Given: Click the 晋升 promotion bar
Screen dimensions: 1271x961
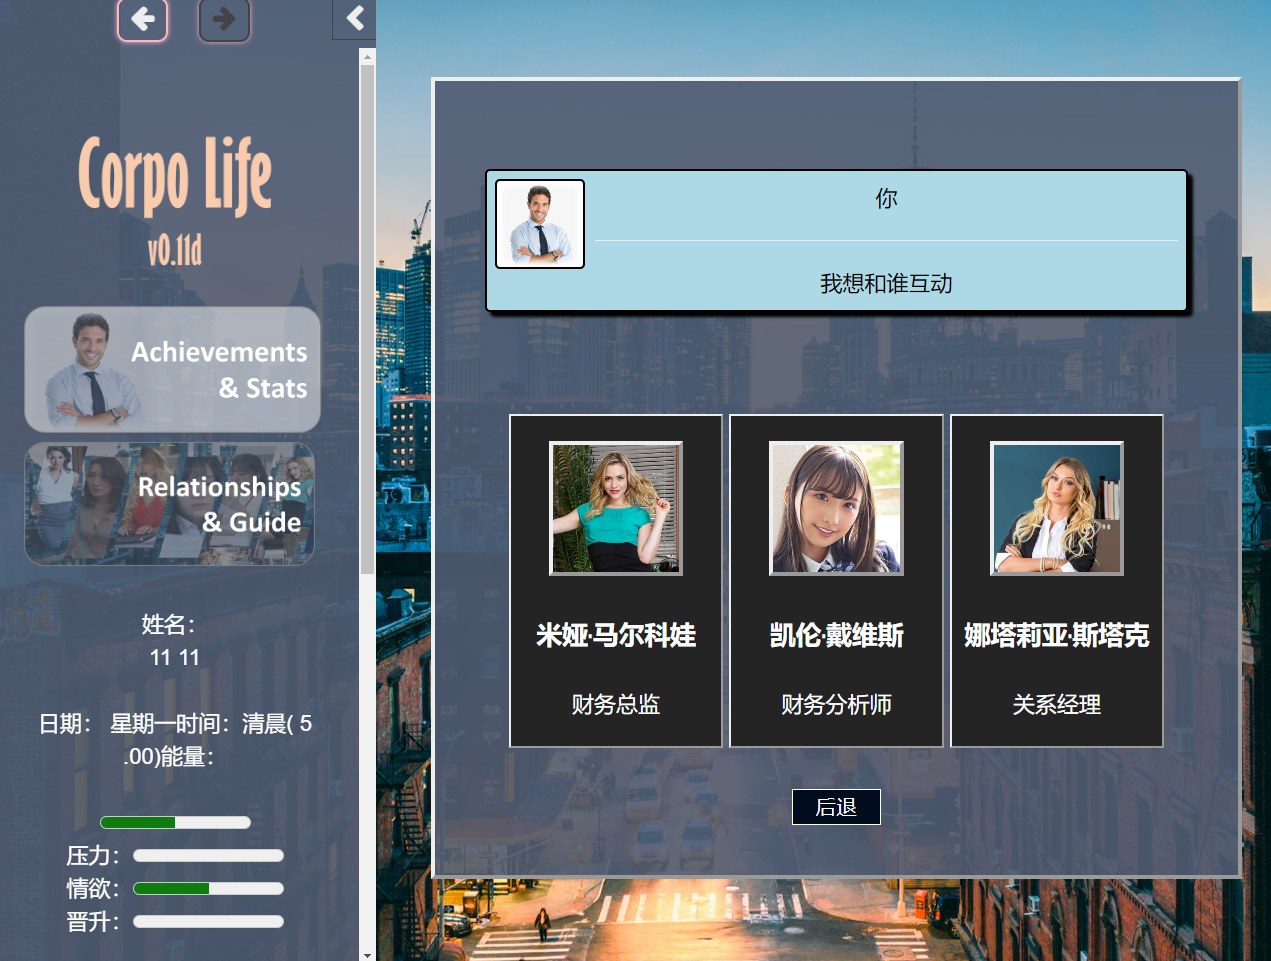Looking at the screenshot, I should 208,921.
